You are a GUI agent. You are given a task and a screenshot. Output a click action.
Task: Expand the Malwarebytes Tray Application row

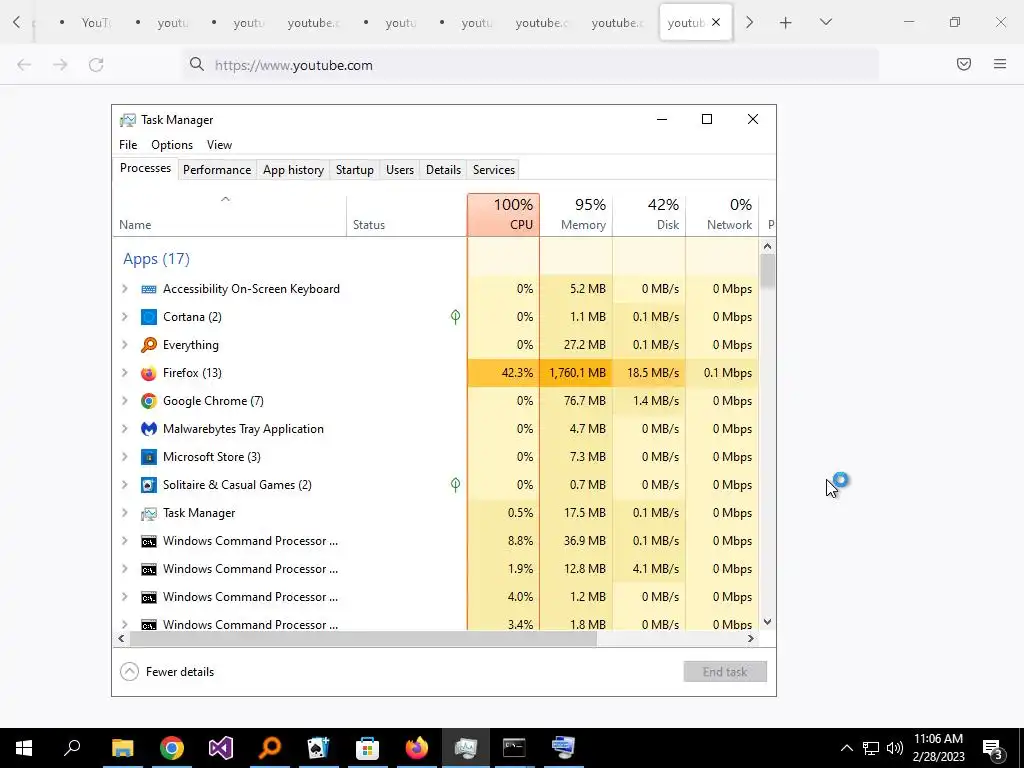point(125,429)
